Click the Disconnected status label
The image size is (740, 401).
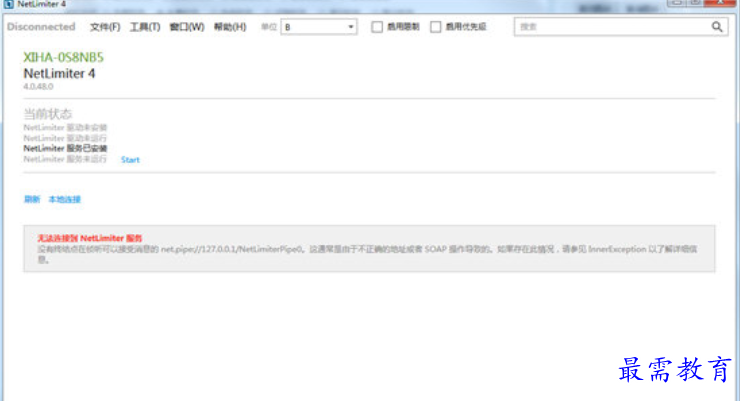point(41,27)
